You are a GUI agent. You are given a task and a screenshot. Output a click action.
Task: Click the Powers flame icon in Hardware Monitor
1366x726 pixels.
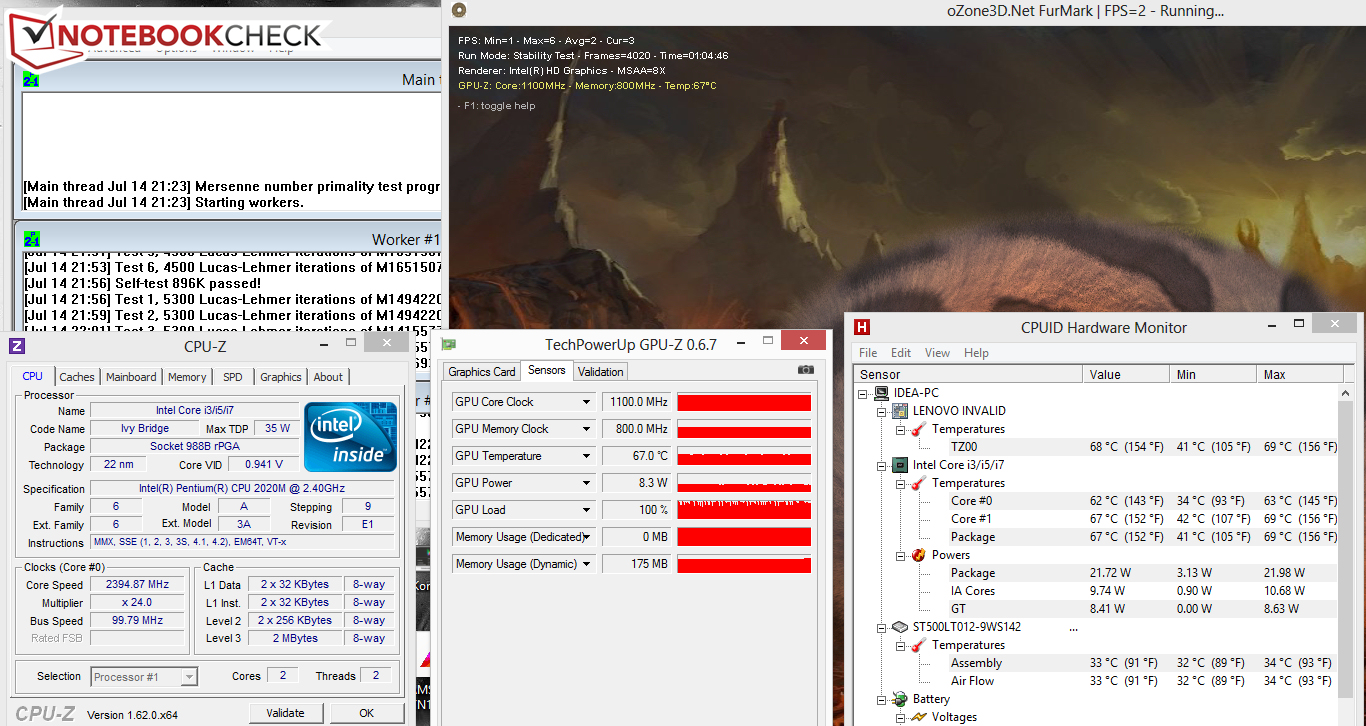pyautogui.click(x=918, y=555)
